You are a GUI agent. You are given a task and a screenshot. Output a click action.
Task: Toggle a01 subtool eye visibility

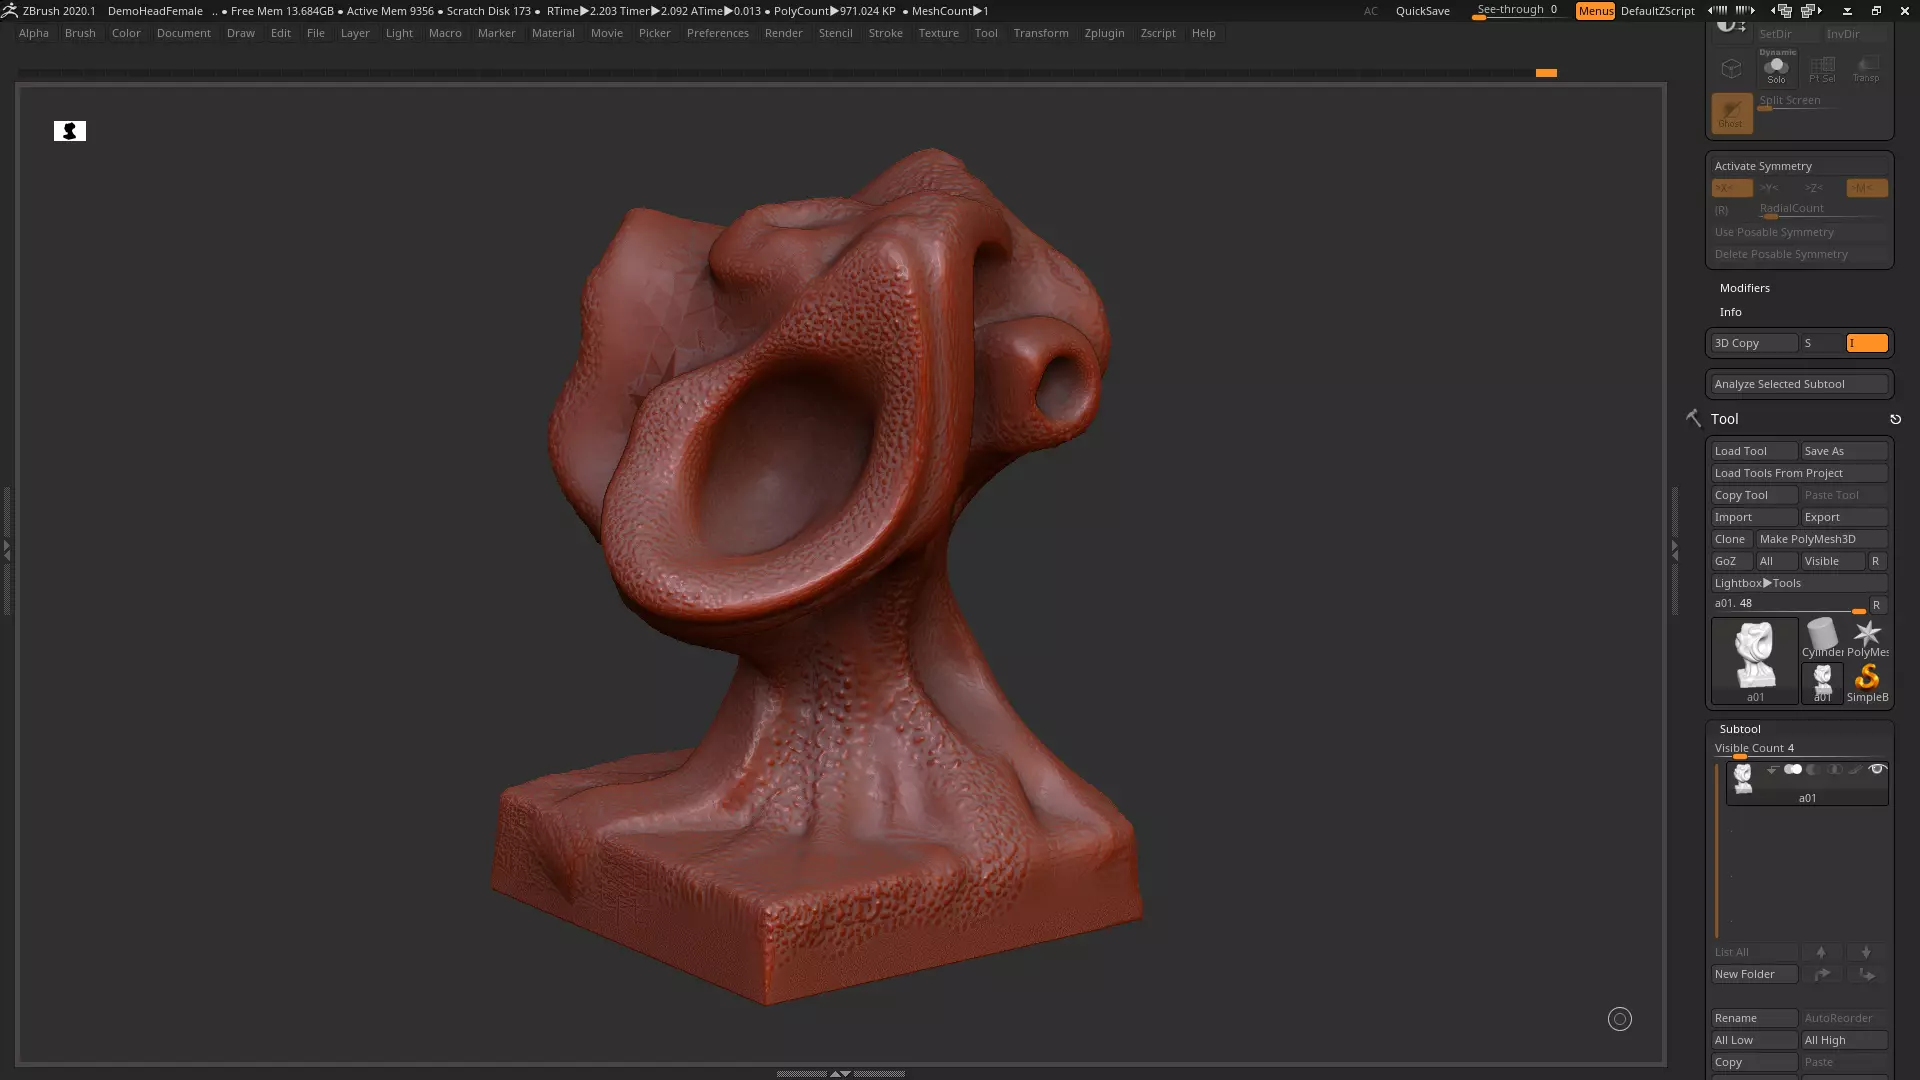tap(1877, 769)
